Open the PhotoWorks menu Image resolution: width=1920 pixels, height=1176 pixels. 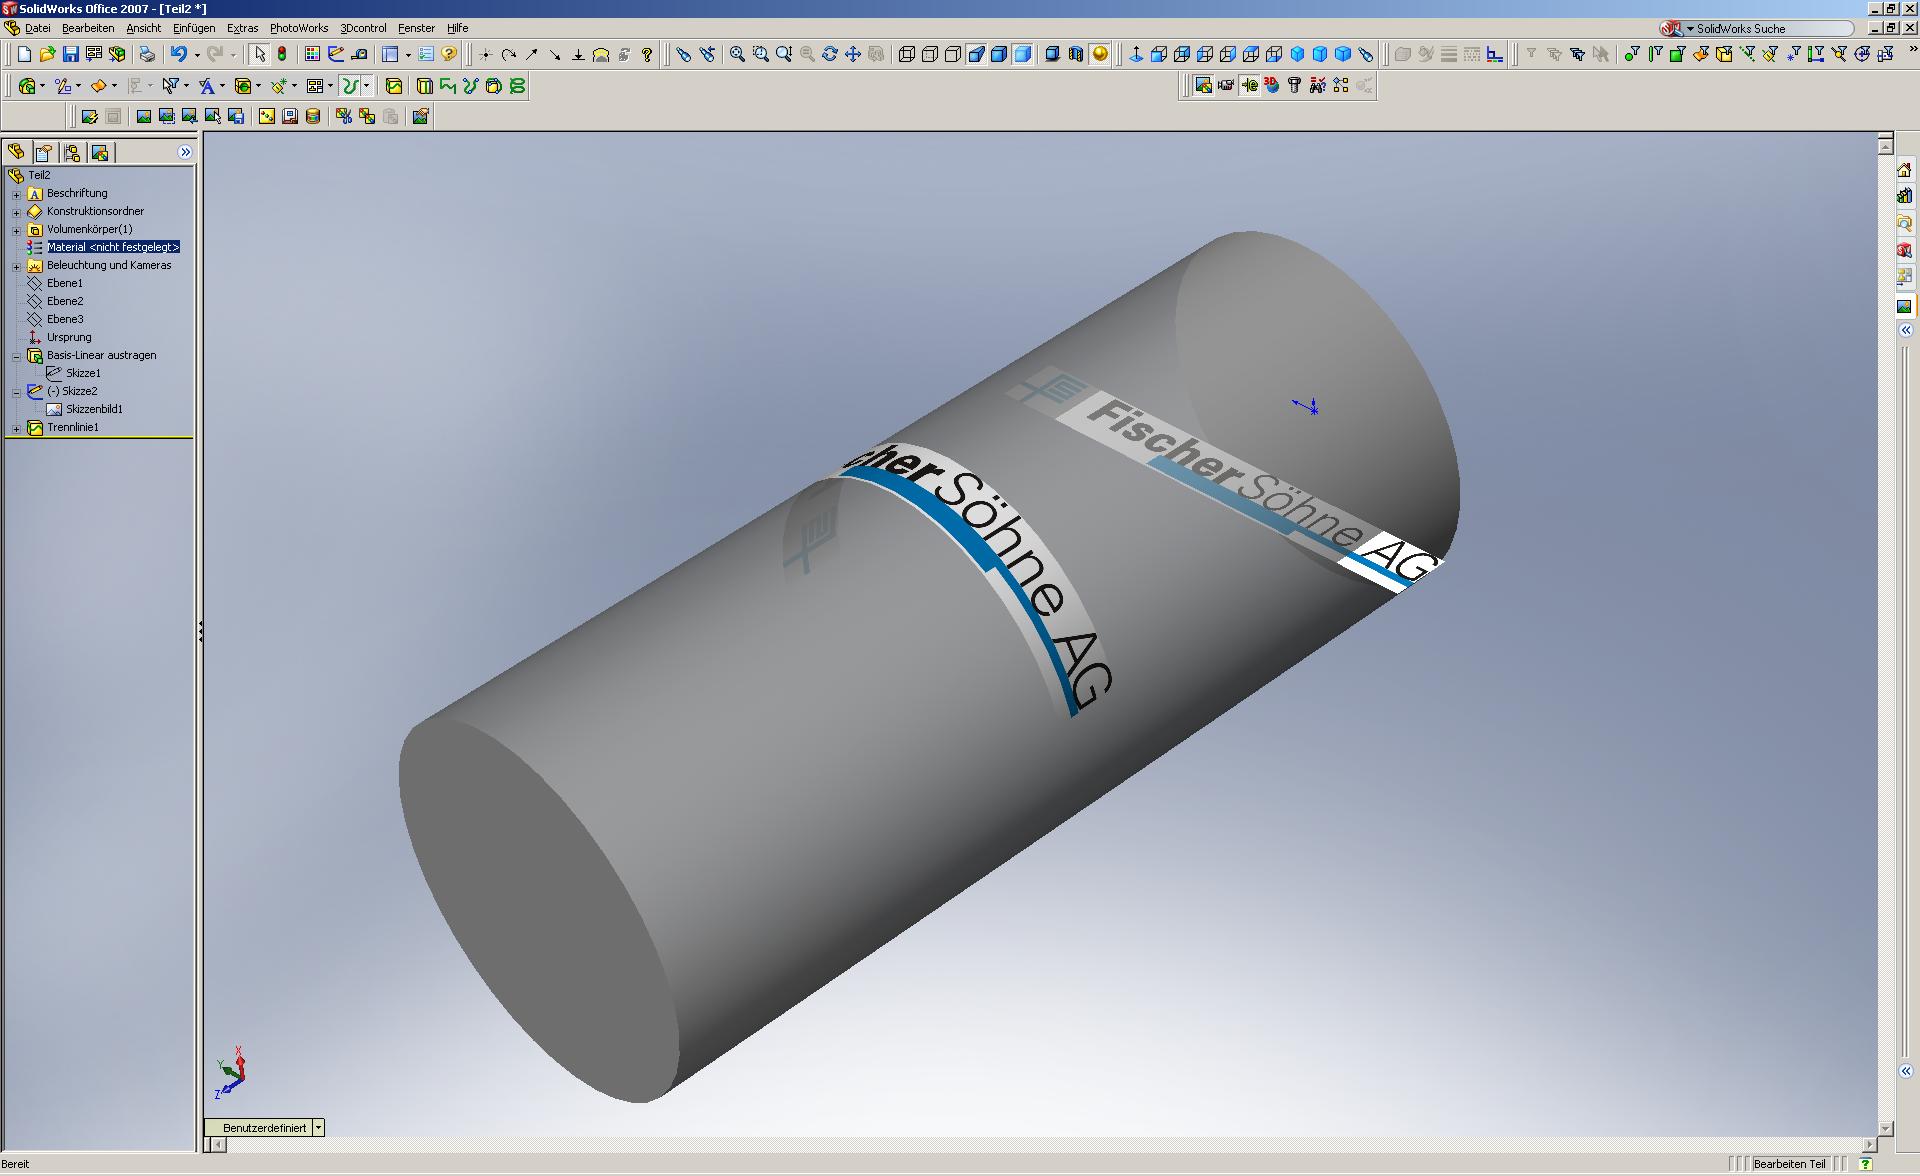[x=298, y=28]
